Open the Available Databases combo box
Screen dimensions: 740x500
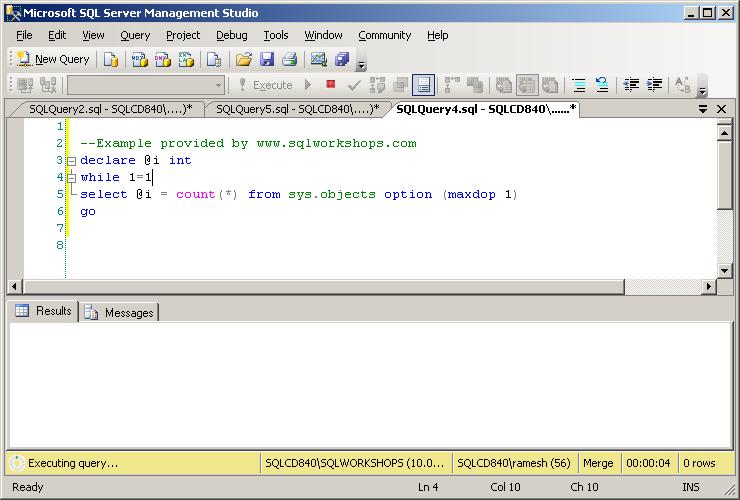tap(146, 85)
